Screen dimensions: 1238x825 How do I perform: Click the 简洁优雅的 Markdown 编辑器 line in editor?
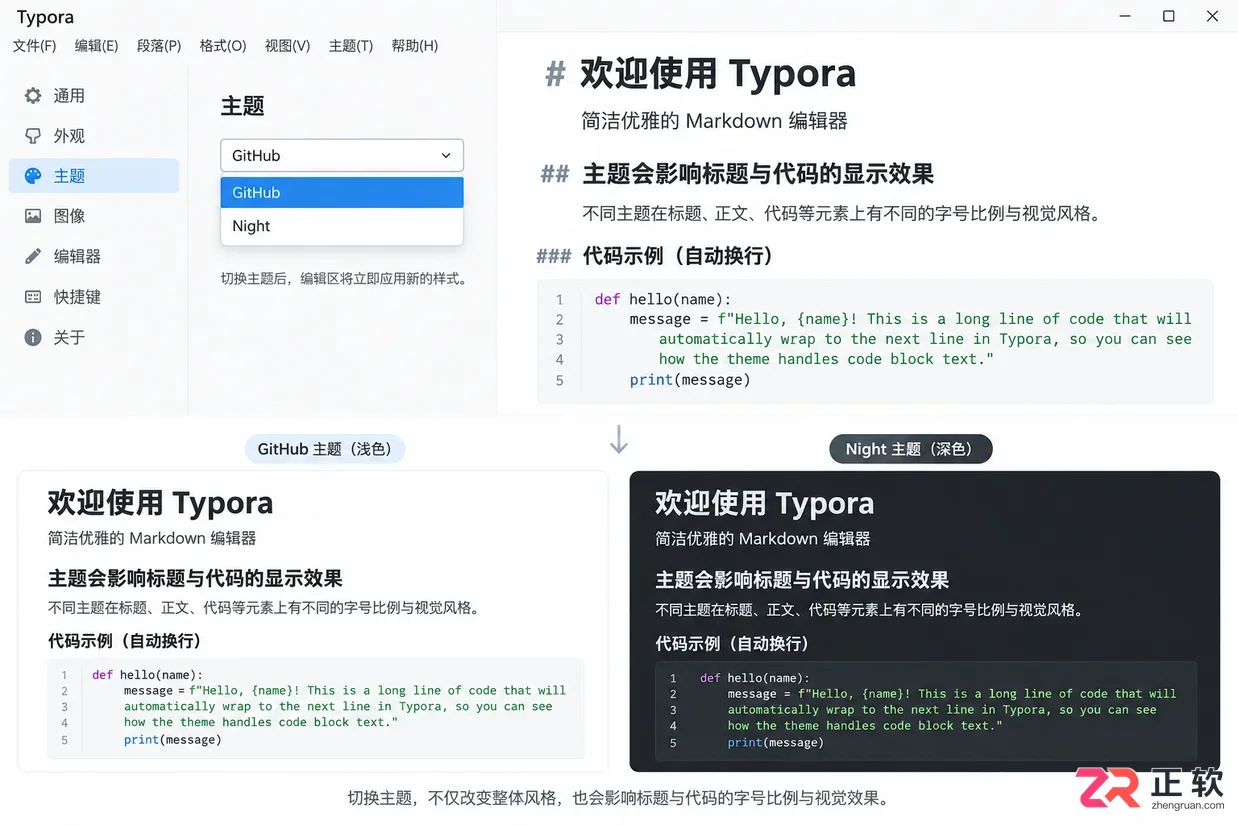714,121
